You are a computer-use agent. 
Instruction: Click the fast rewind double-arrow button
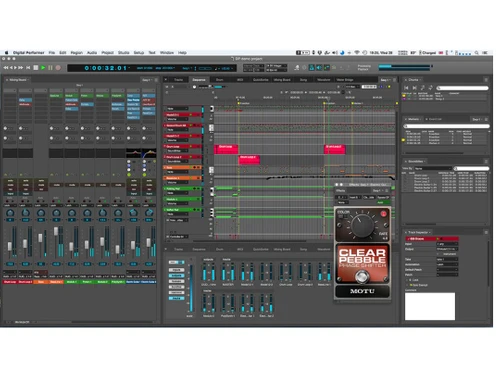pyautogui.click(x=6, y=68)
